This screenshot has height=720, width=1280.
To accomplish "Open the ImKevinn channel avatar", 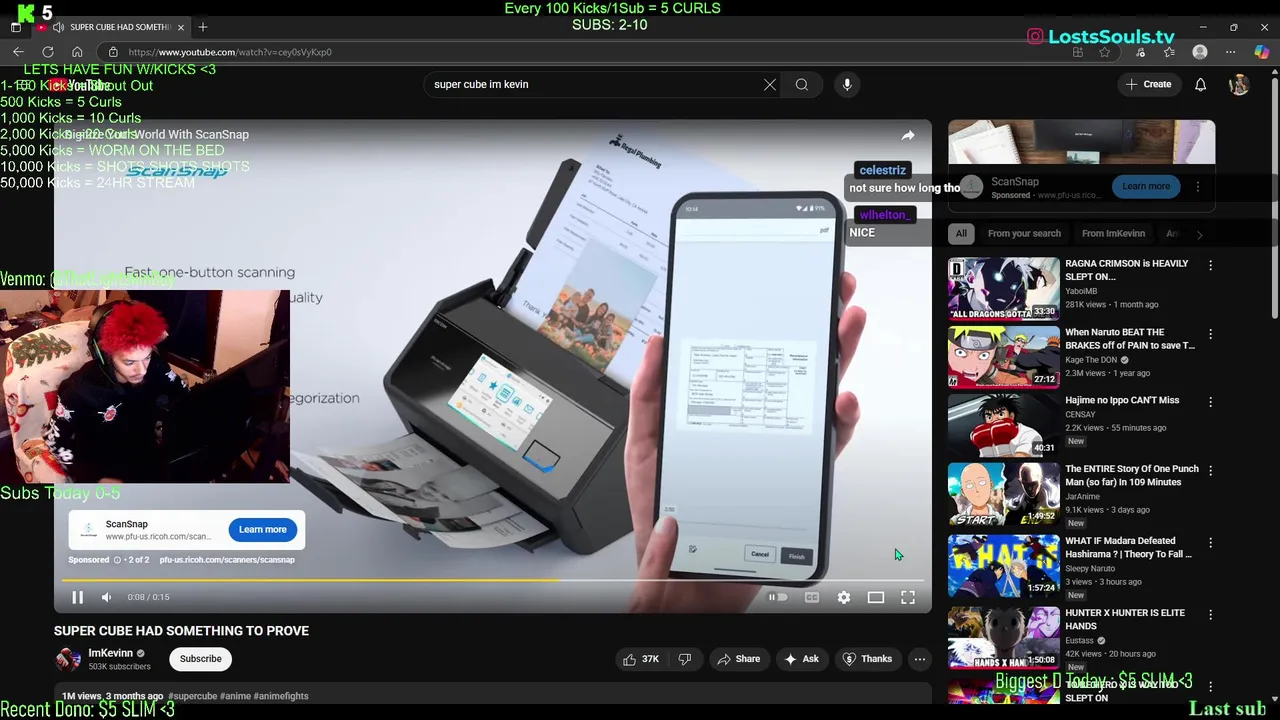I will 67,659.
